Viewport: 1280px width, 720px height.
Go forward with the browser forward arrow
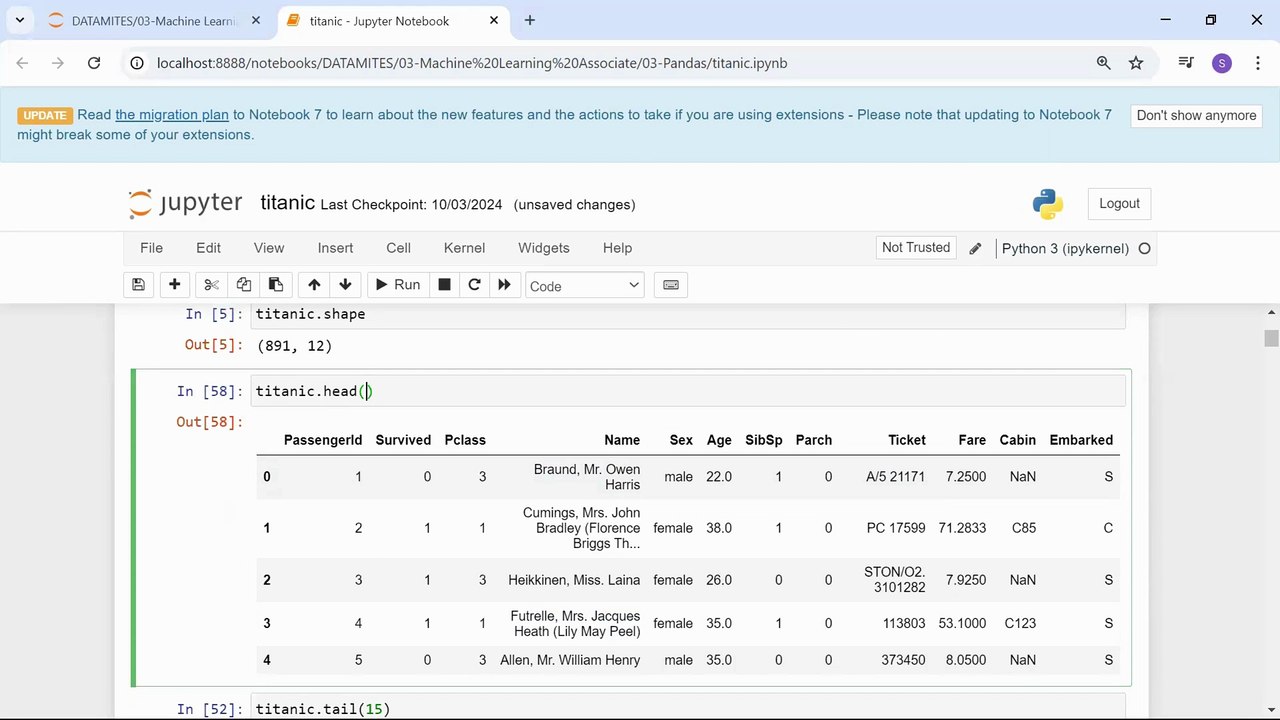pyautogui.click(x=58, y=63)
